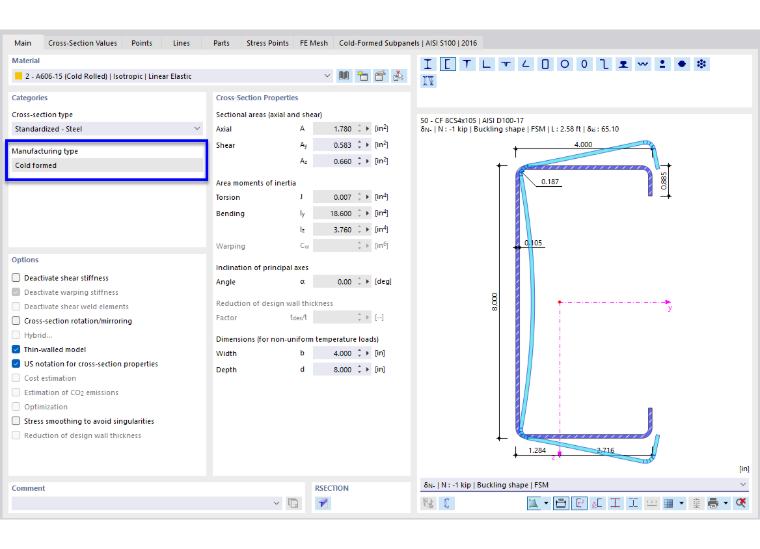Choose the T-section shape icon
The image size is (760, 549).
click(467, 64)
